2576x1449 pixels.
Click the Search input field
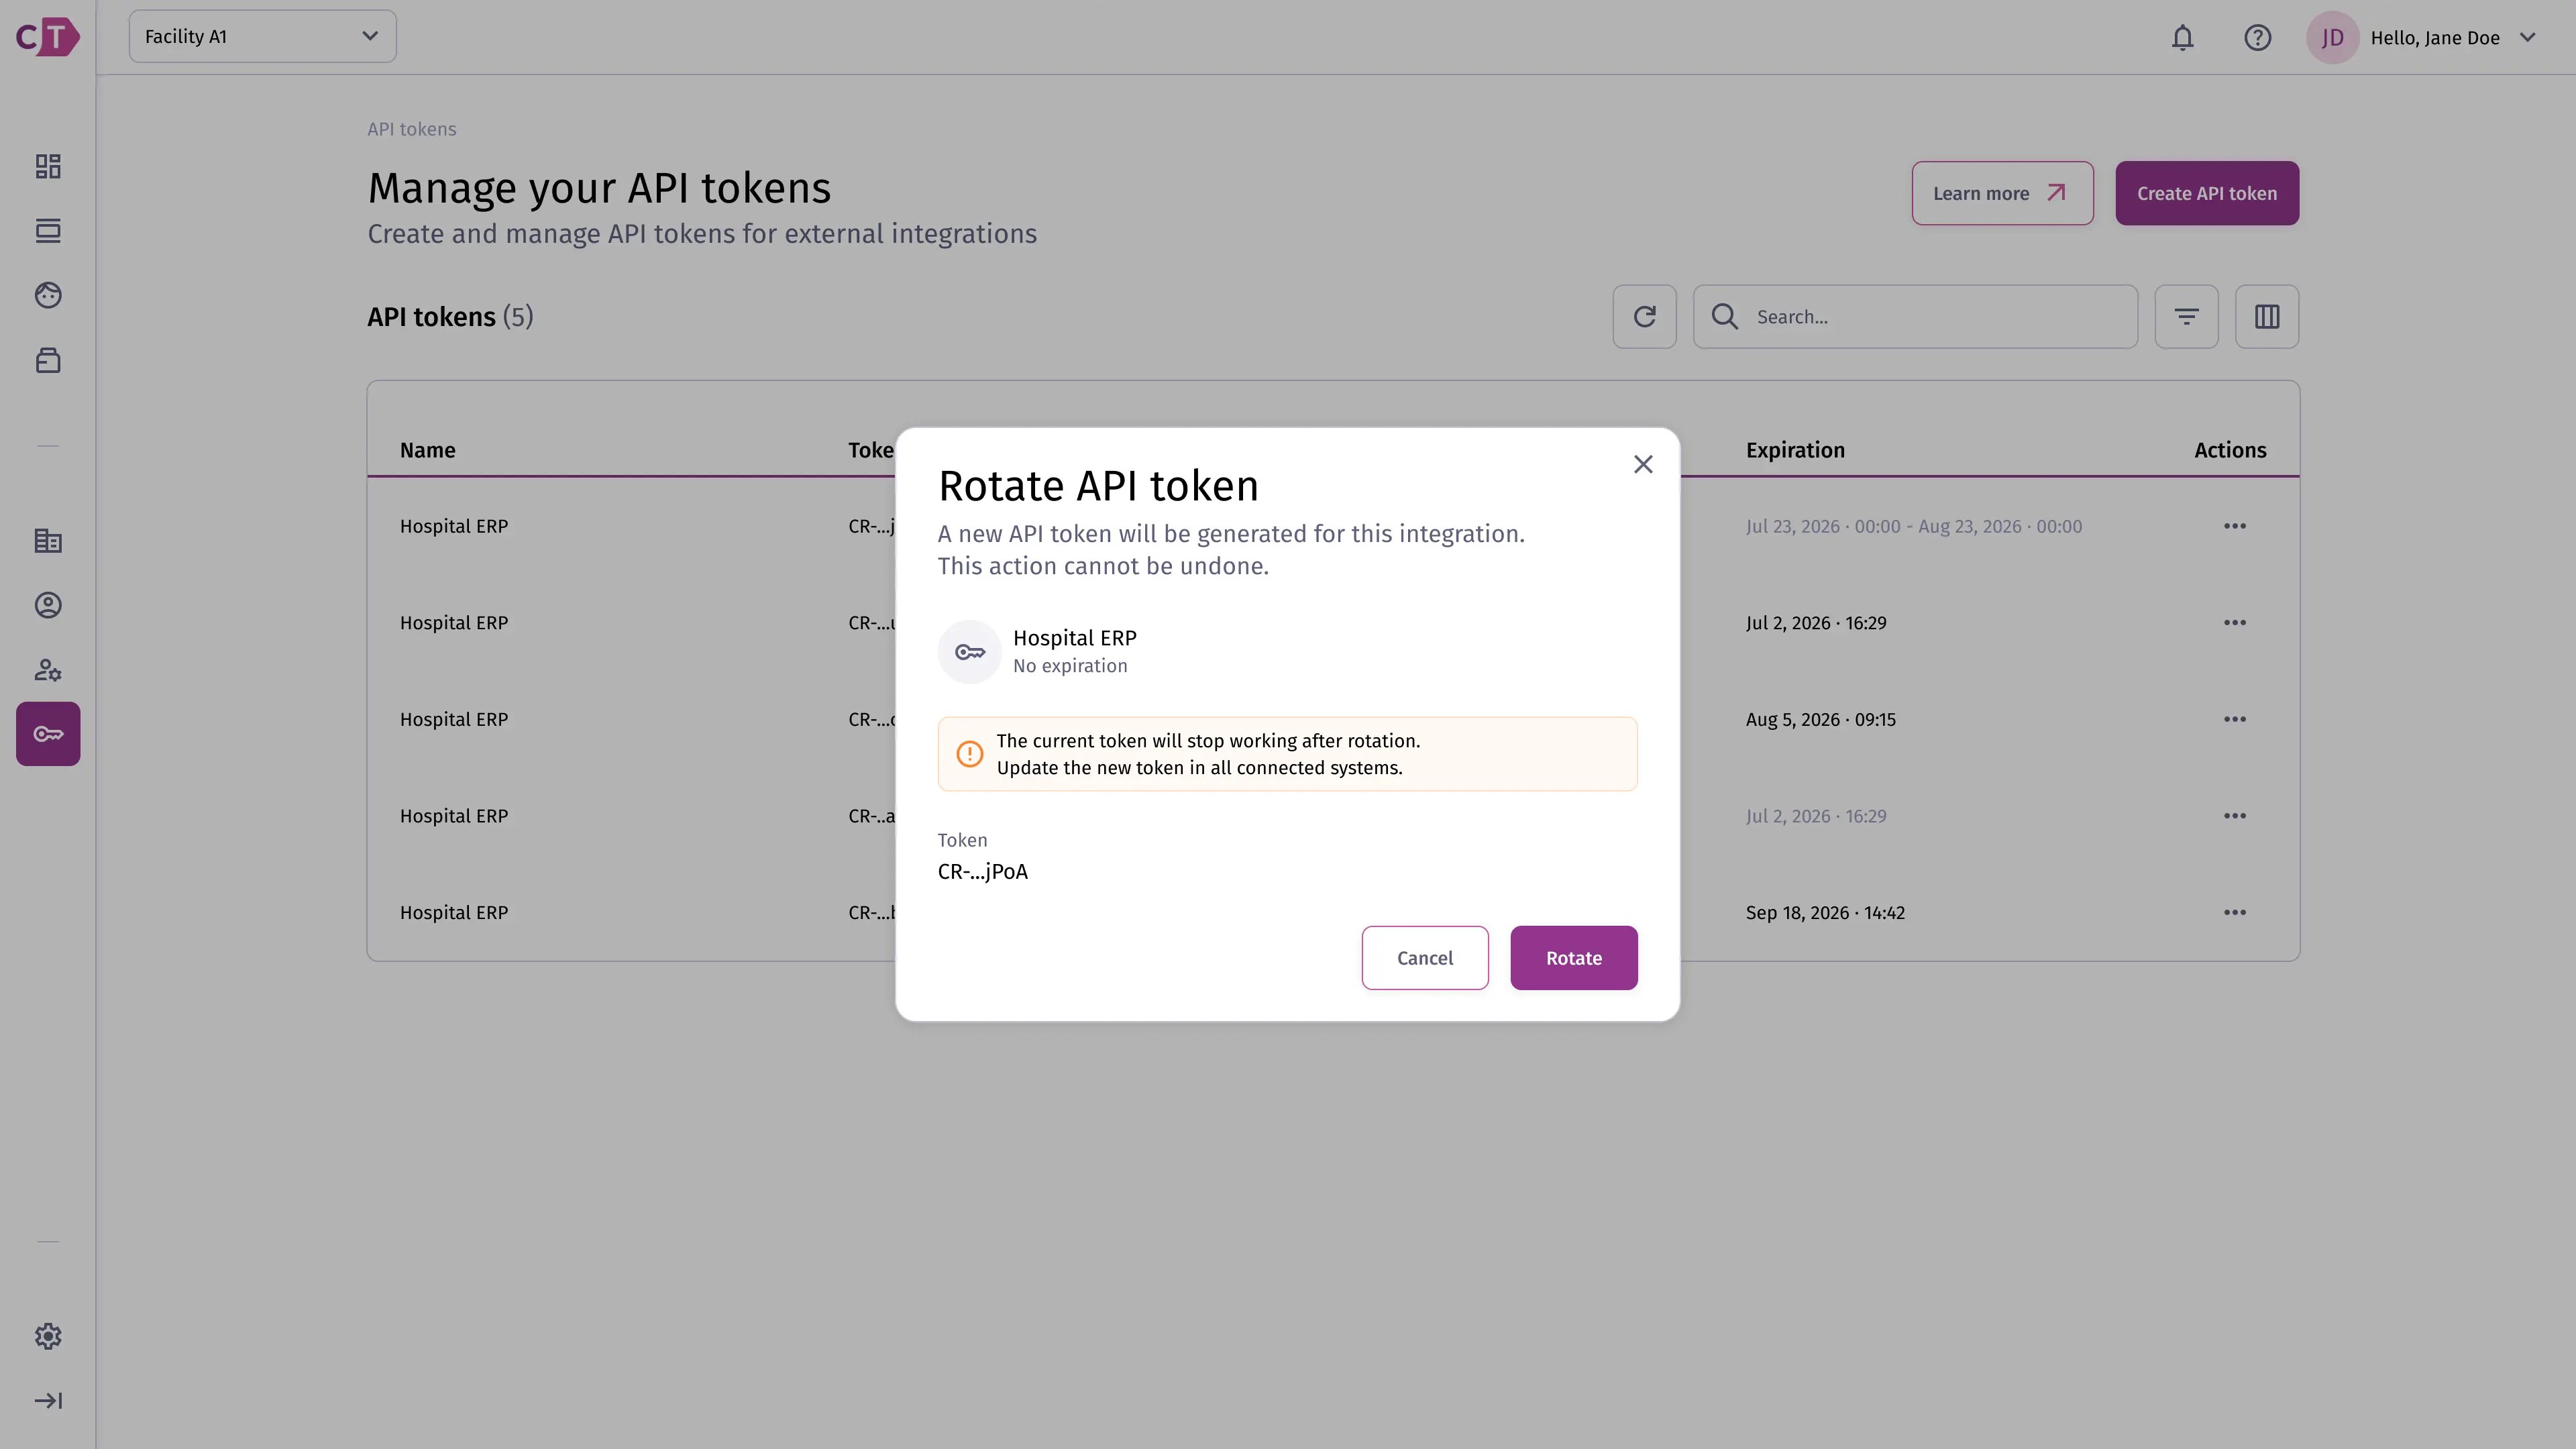(x=1915, y=317)
